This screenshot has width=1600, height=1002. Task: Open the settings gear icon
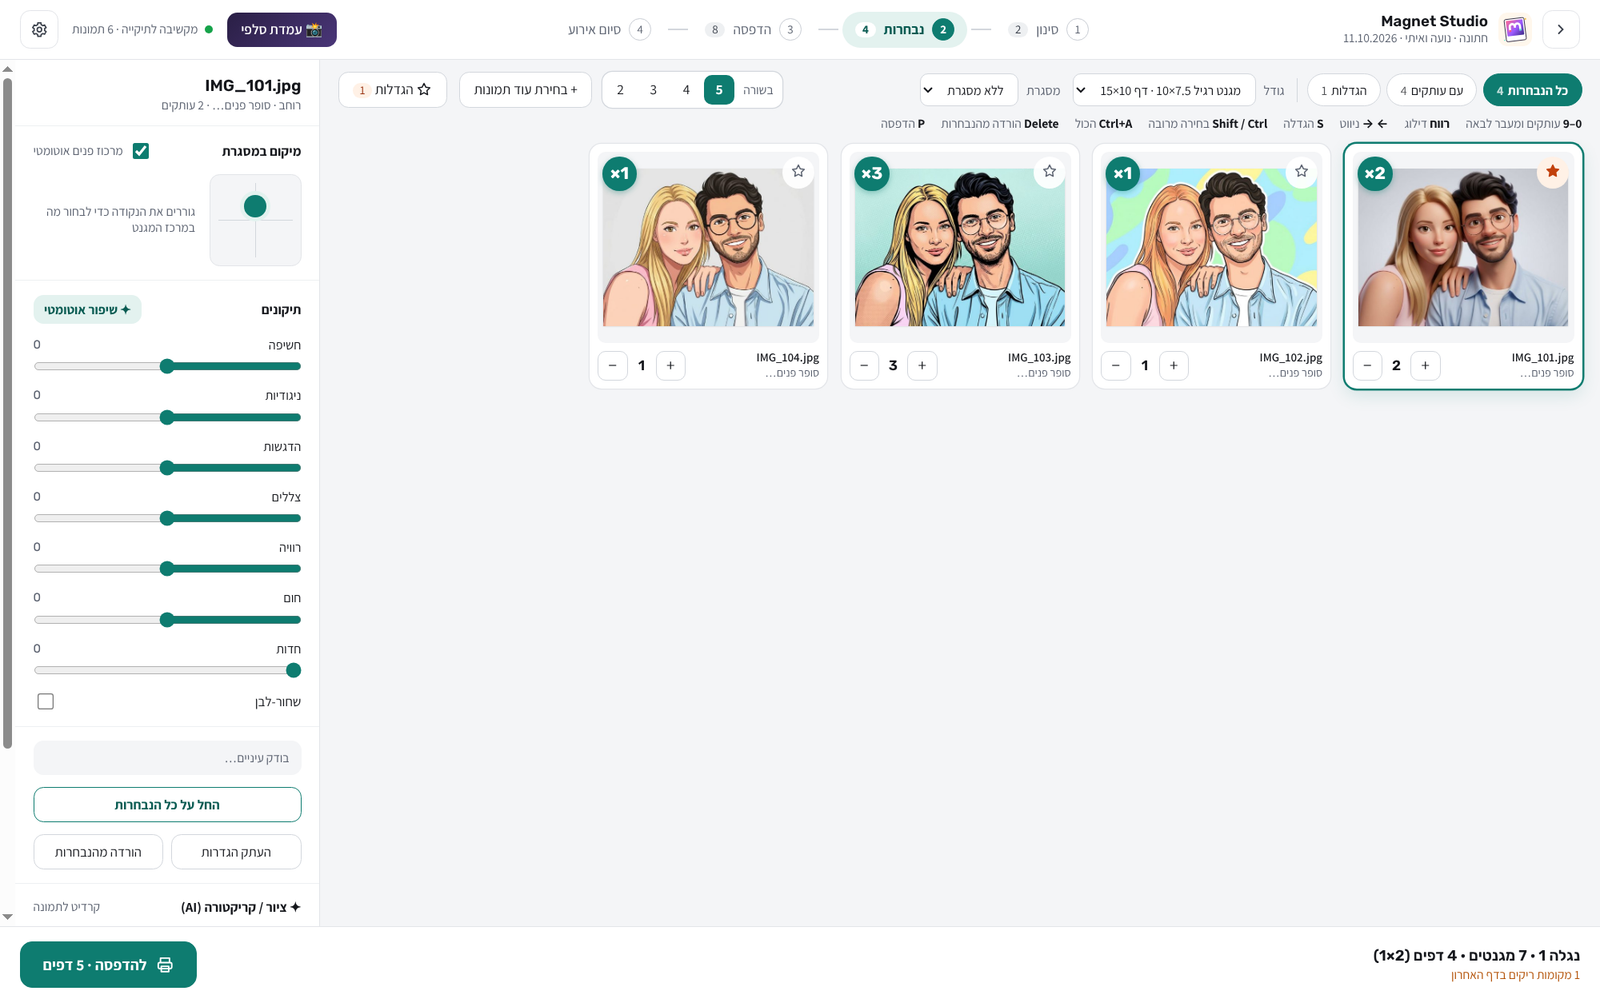(39, 30)
